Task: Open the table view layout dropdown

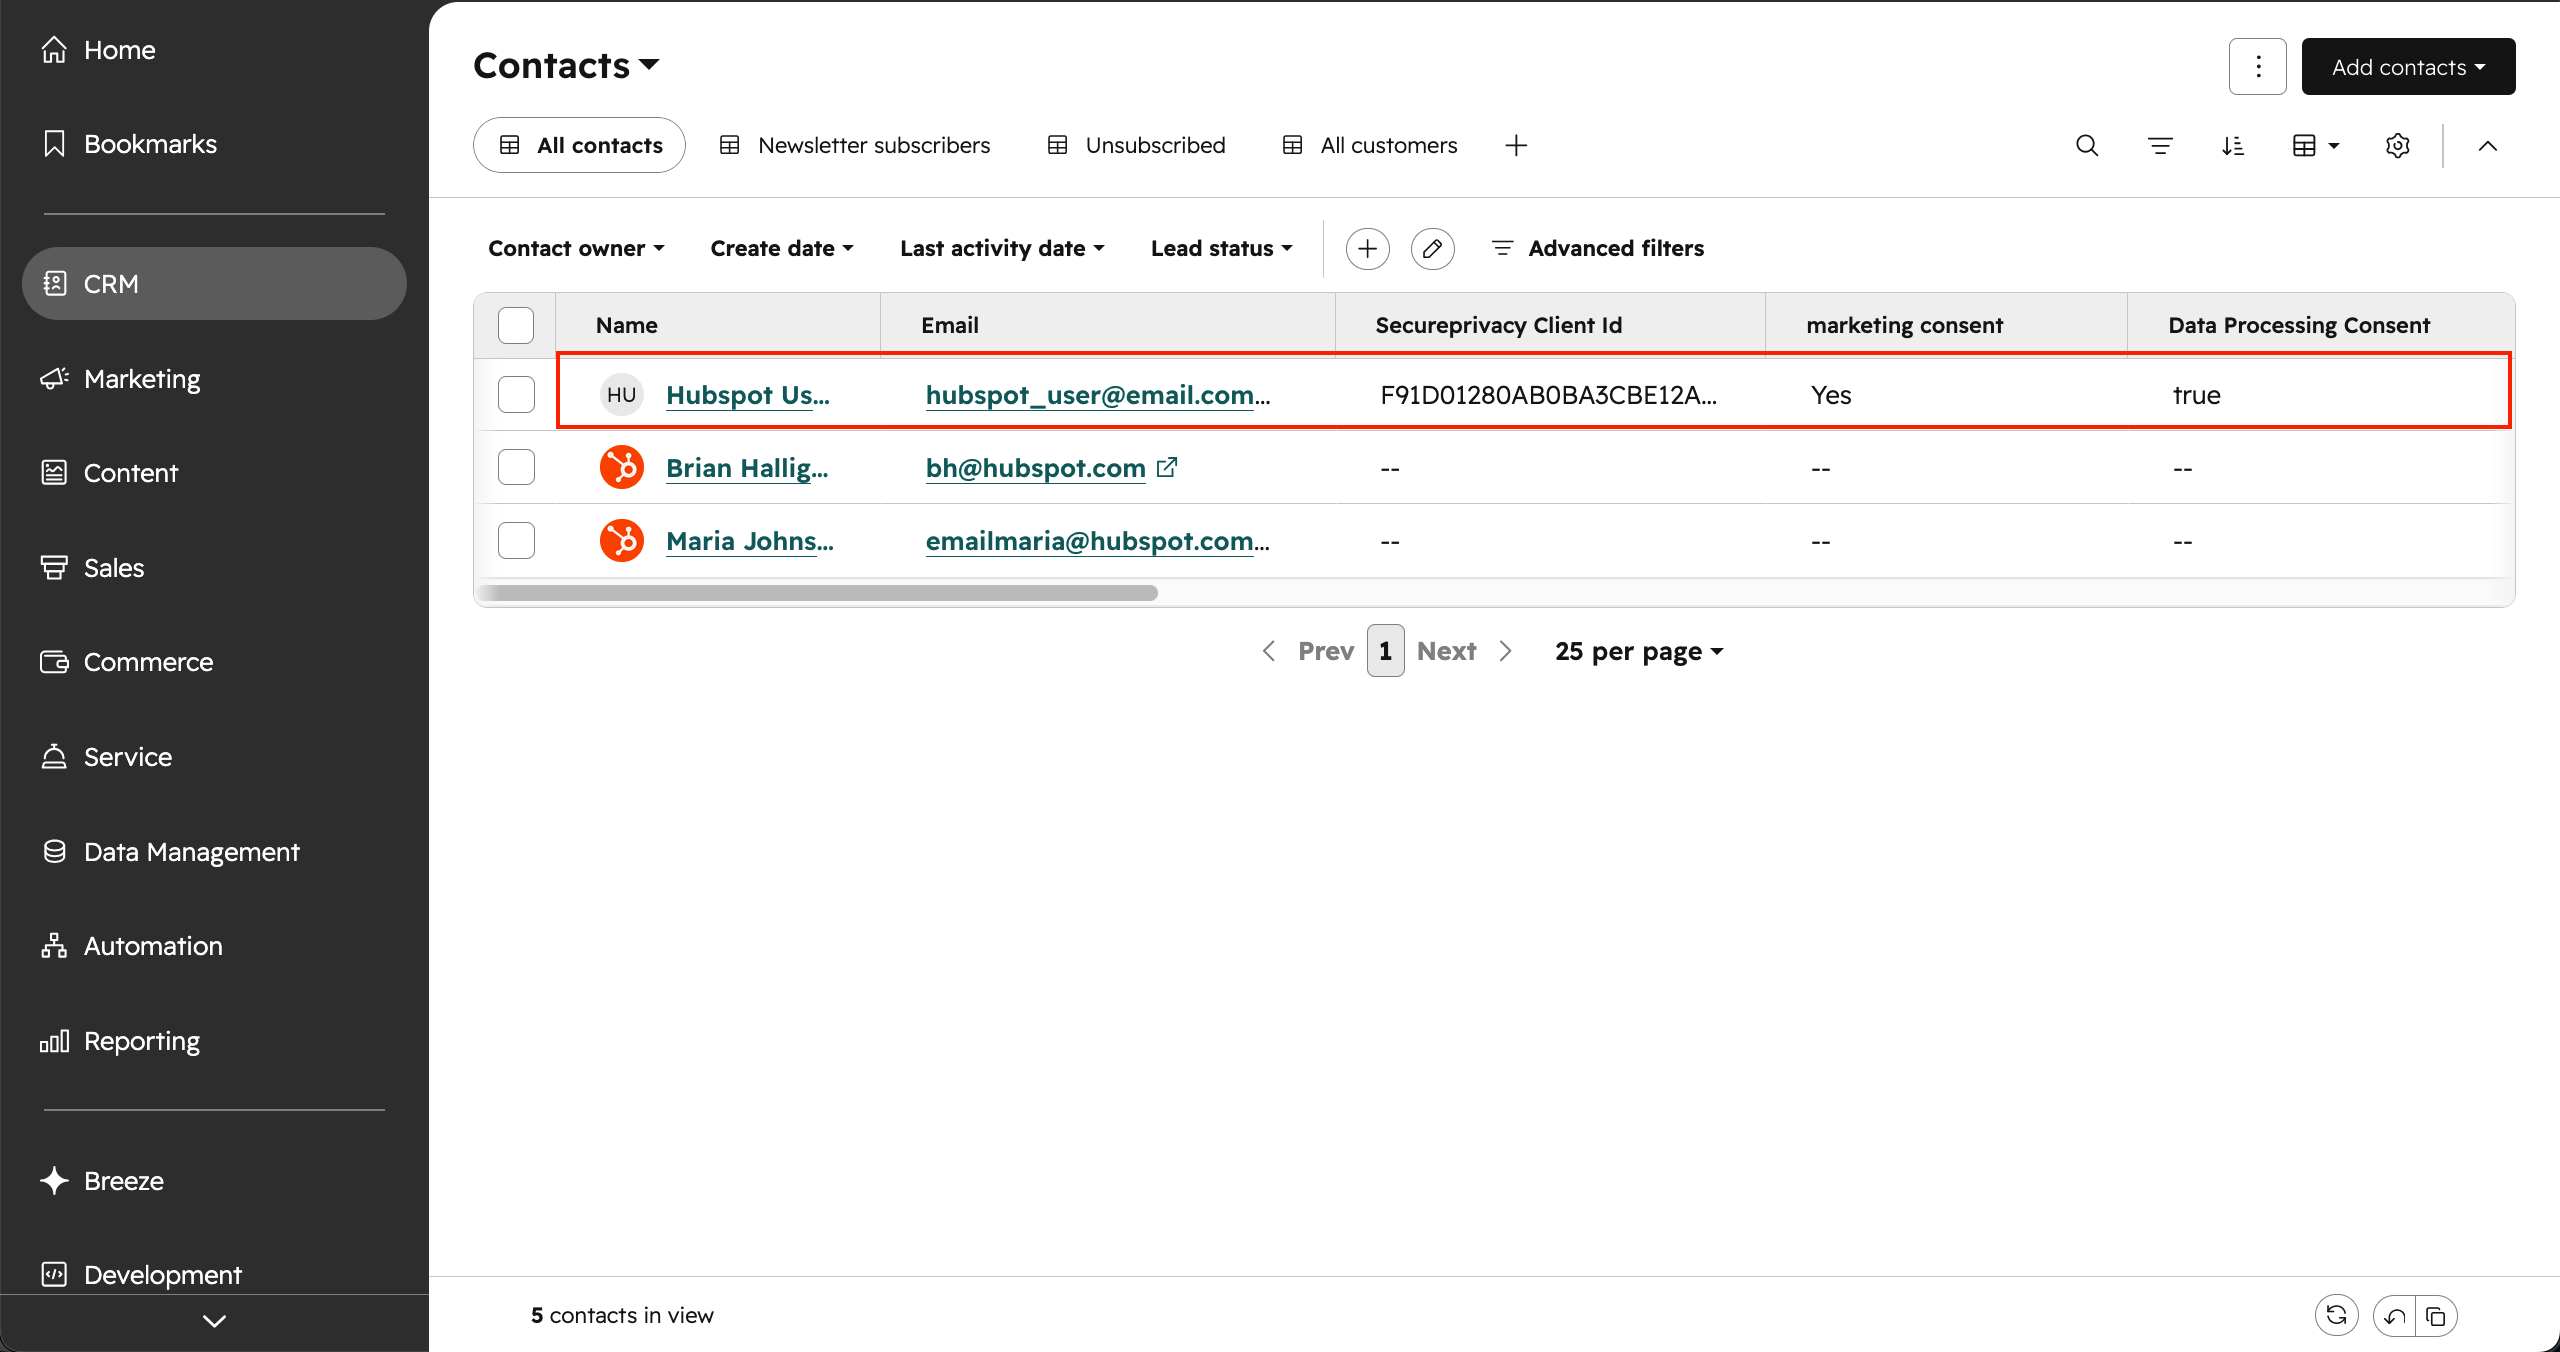Action: click(2315, 146)
